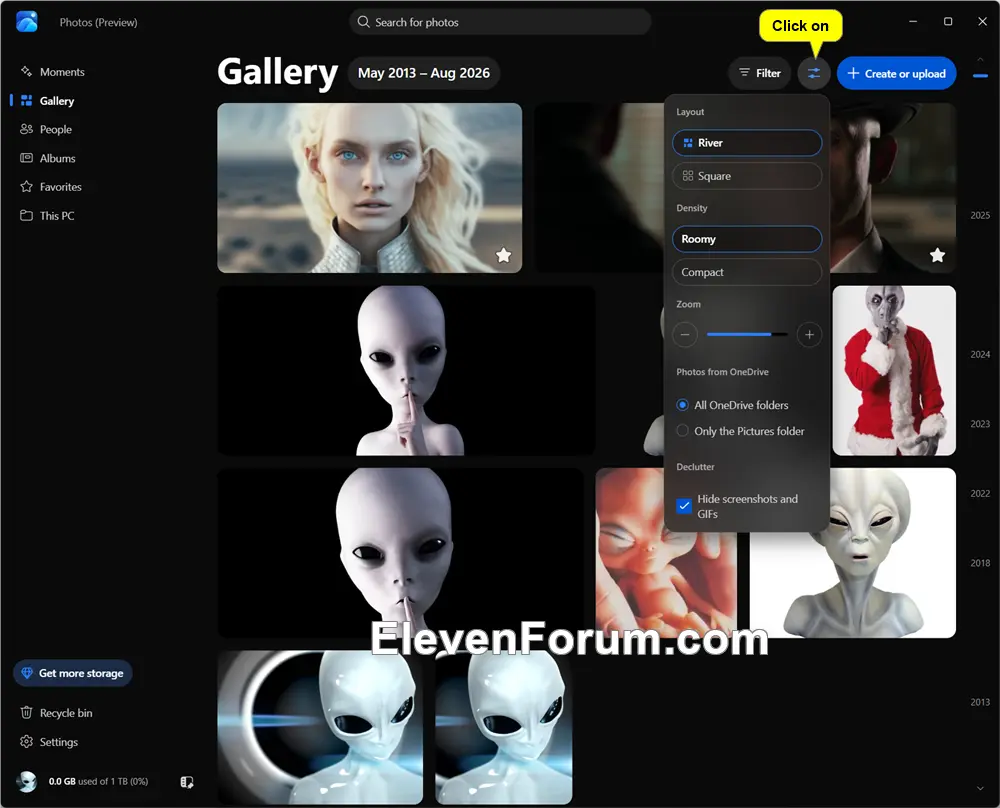Click timeline scroll up chevron
Viewport: 1000px width, 808px height.
tap(980, 59)
